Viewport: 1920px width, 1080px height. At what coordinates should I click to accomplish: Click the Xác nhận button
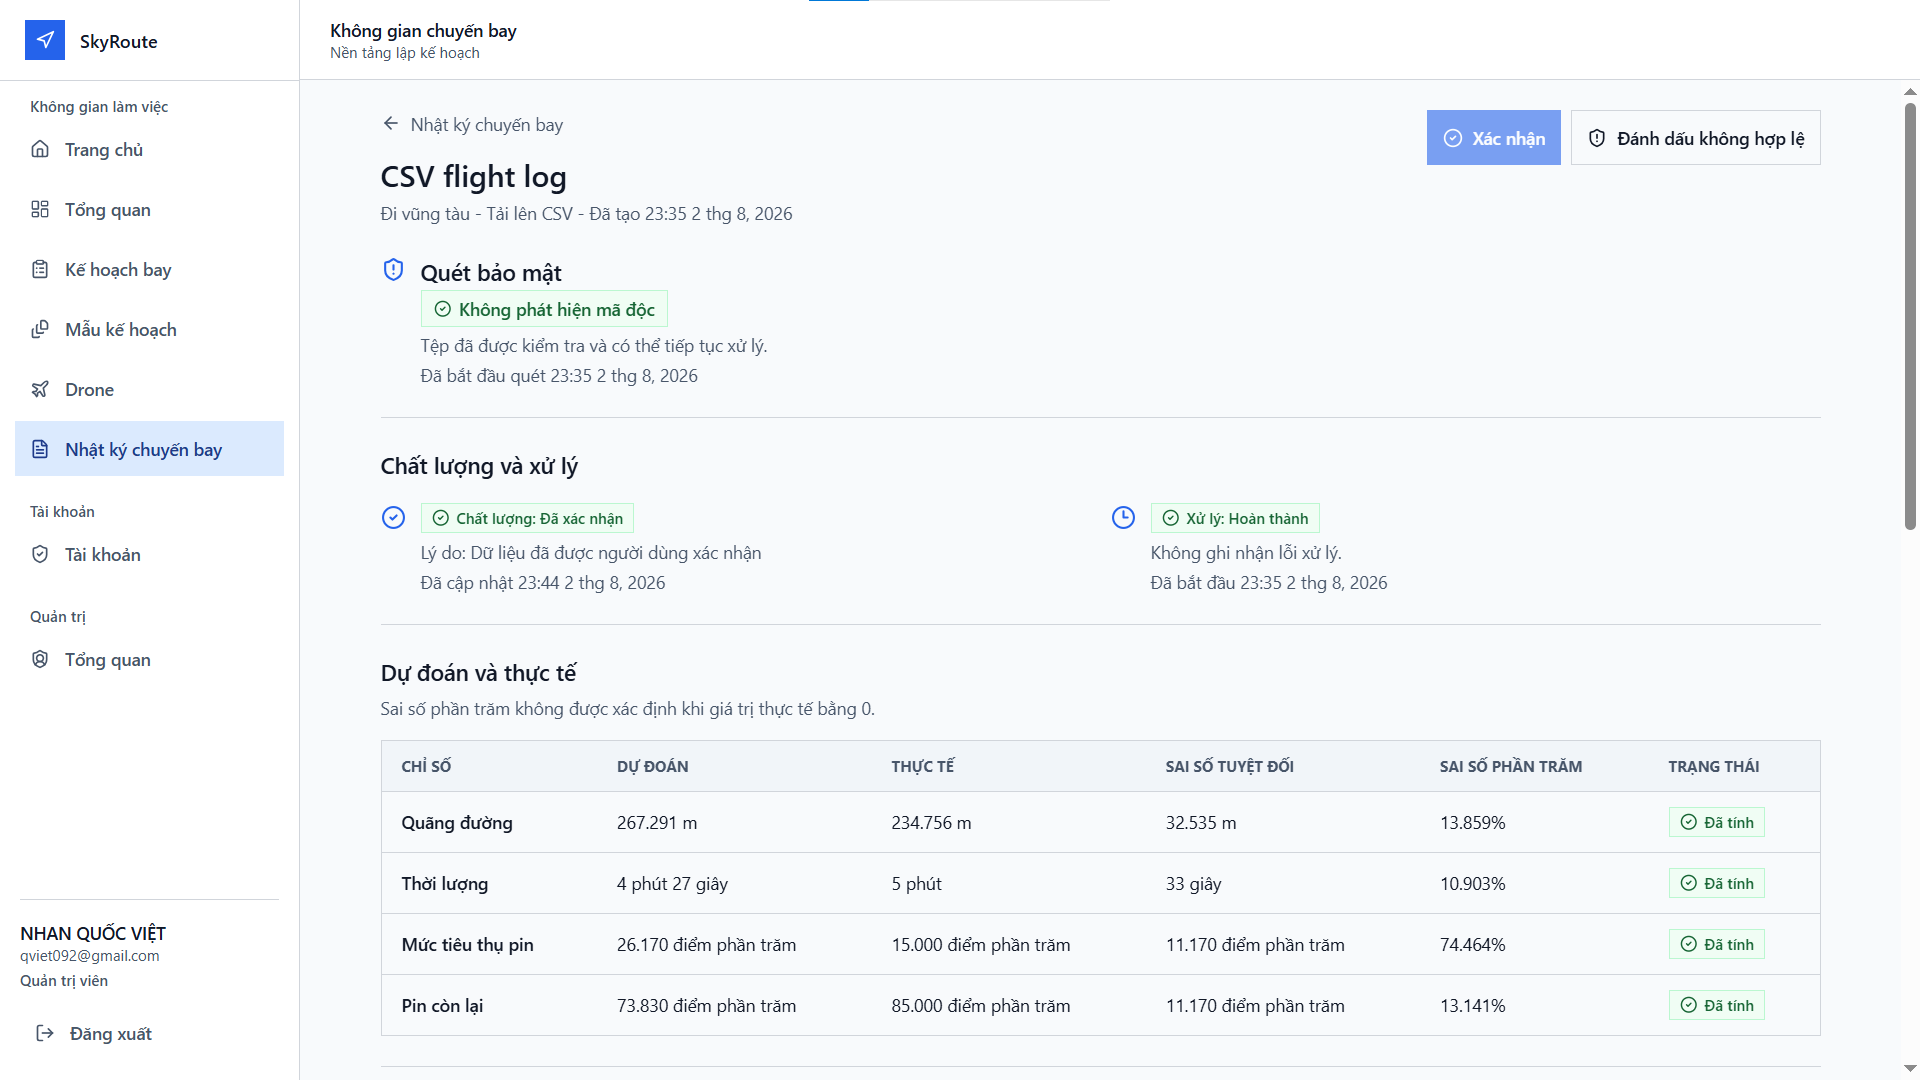tap(1493, 138)
